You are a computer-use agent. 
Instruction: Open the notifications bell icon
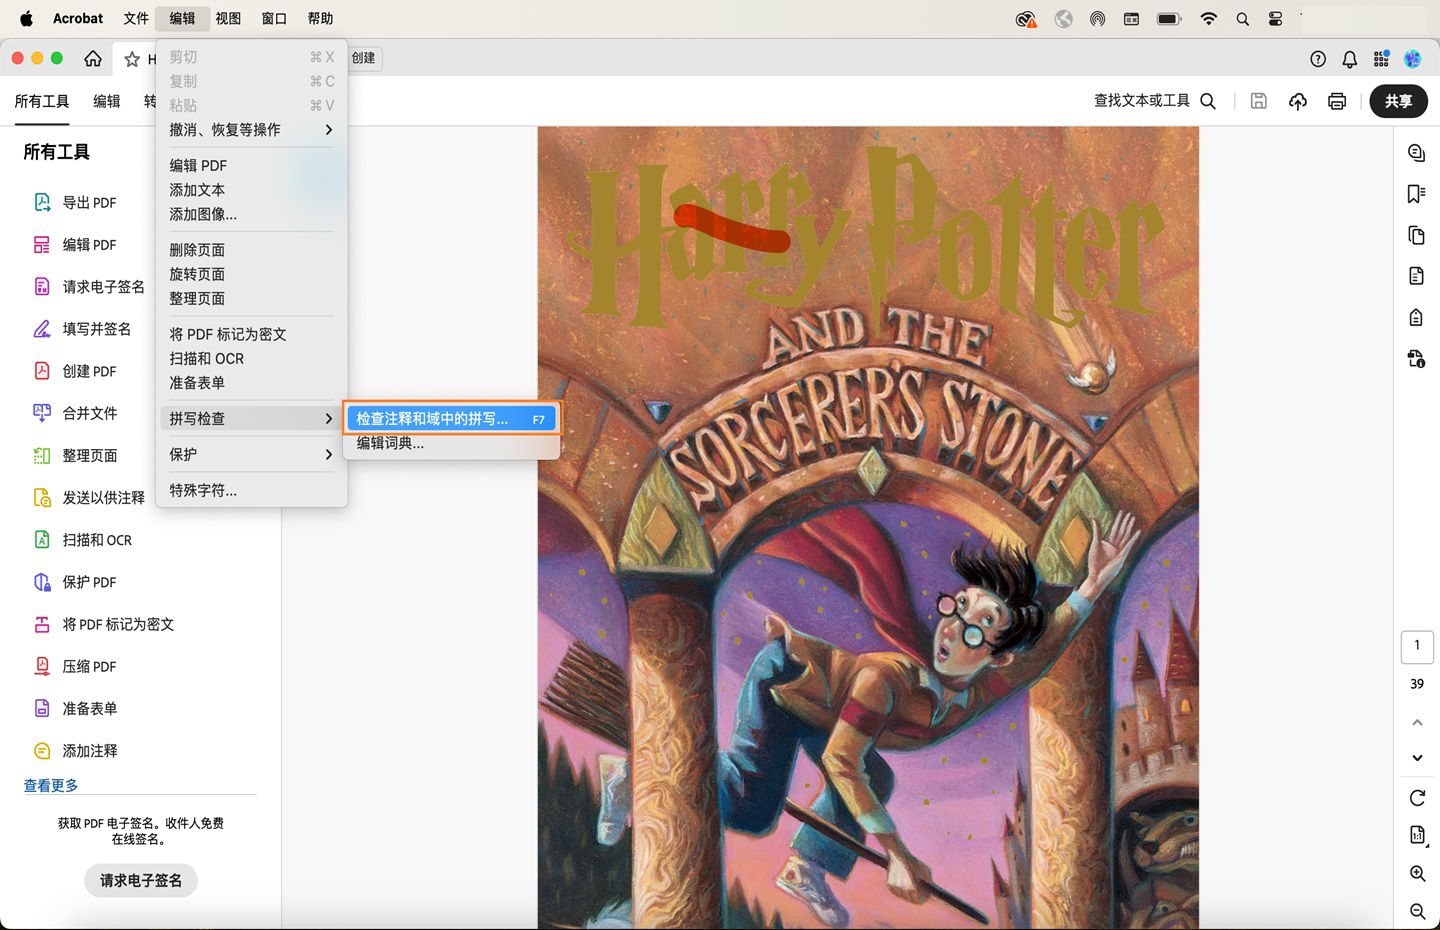[1349, 59]
